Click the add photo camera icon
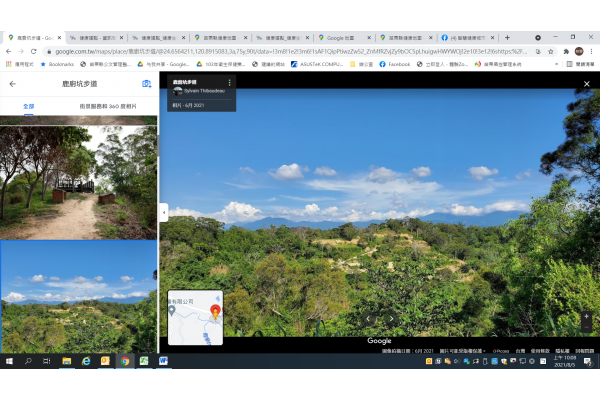Viewport: 600px width, 400px height. [x=147, y=84]
